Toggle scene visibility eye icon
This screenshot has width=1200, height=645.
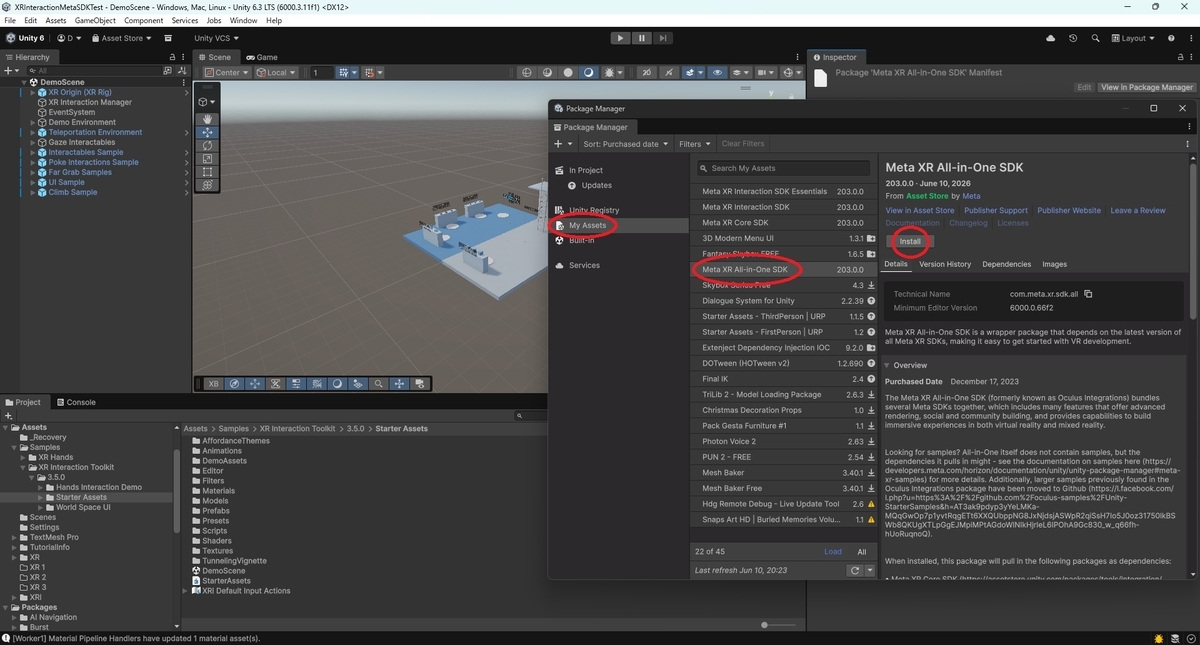[717, 73]
